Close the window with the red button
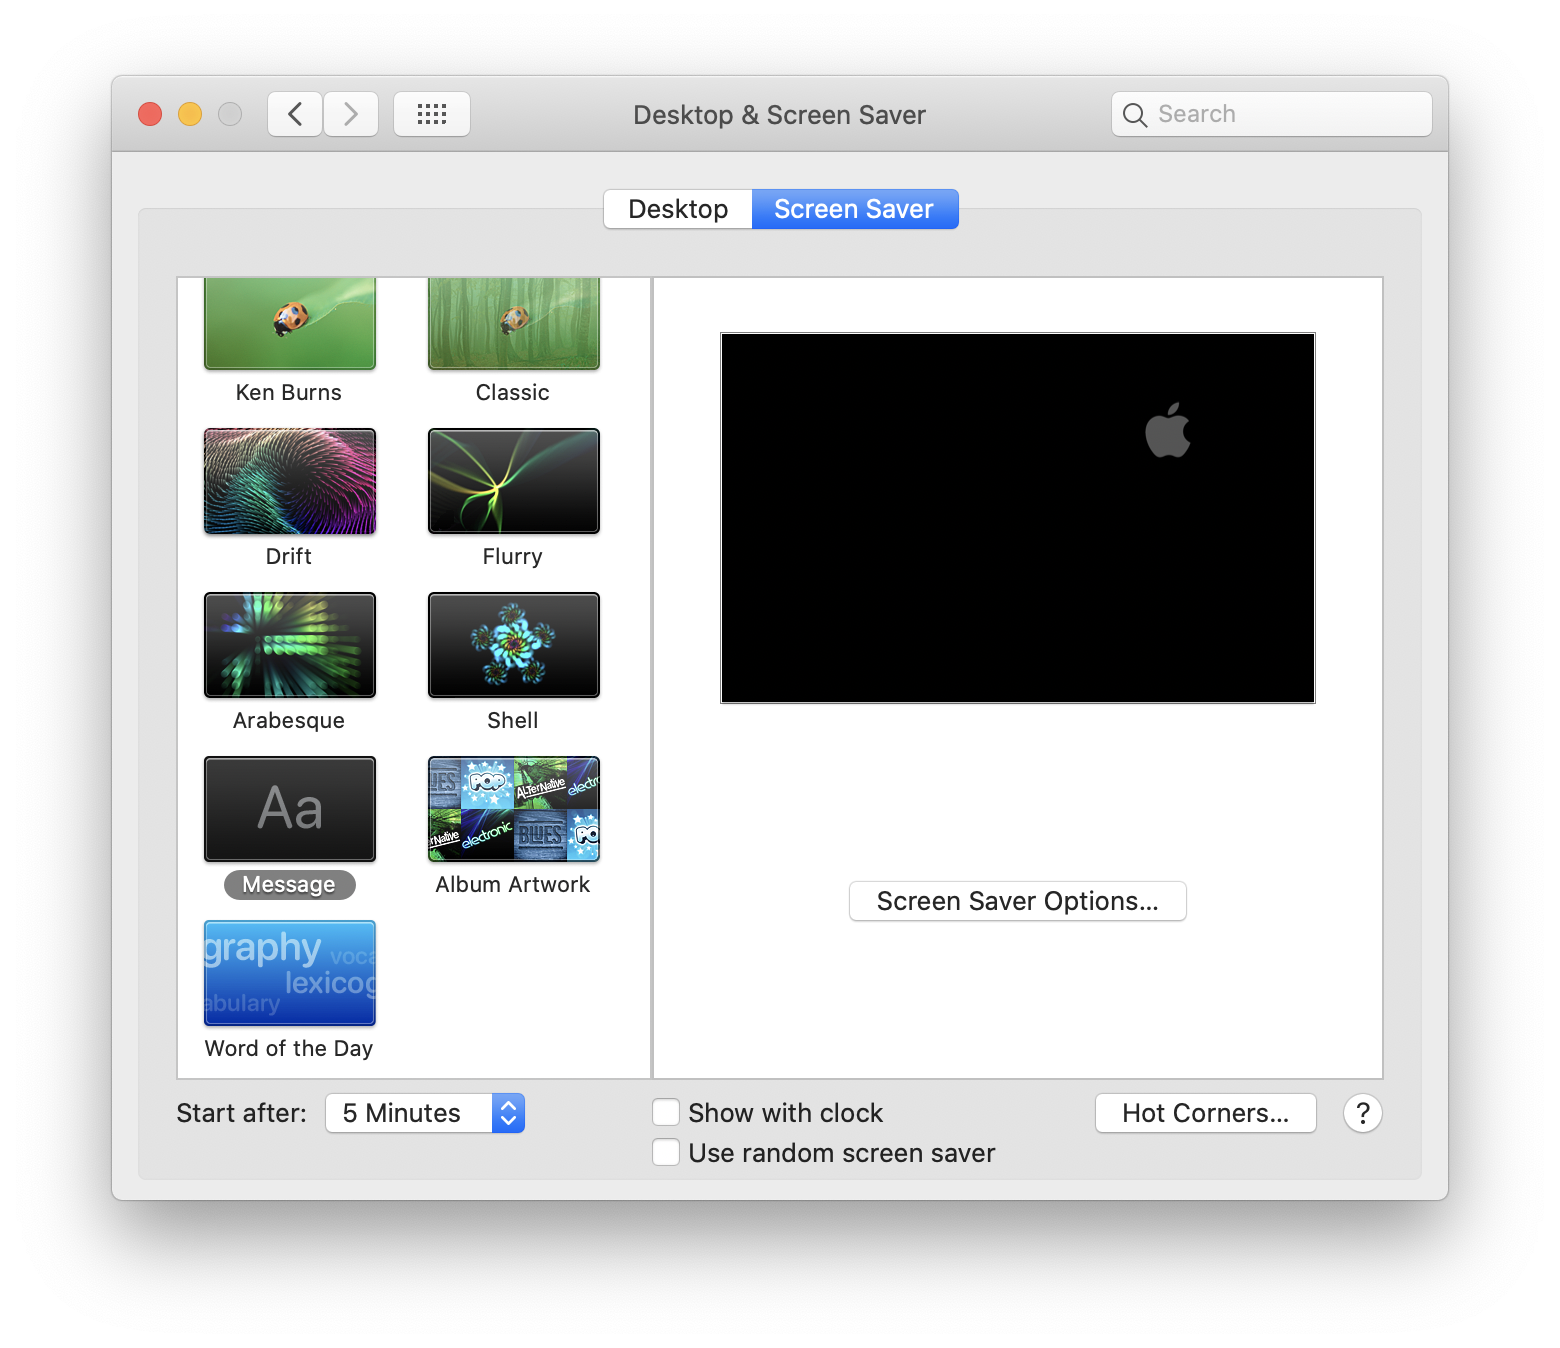 (x=150, y=114)
